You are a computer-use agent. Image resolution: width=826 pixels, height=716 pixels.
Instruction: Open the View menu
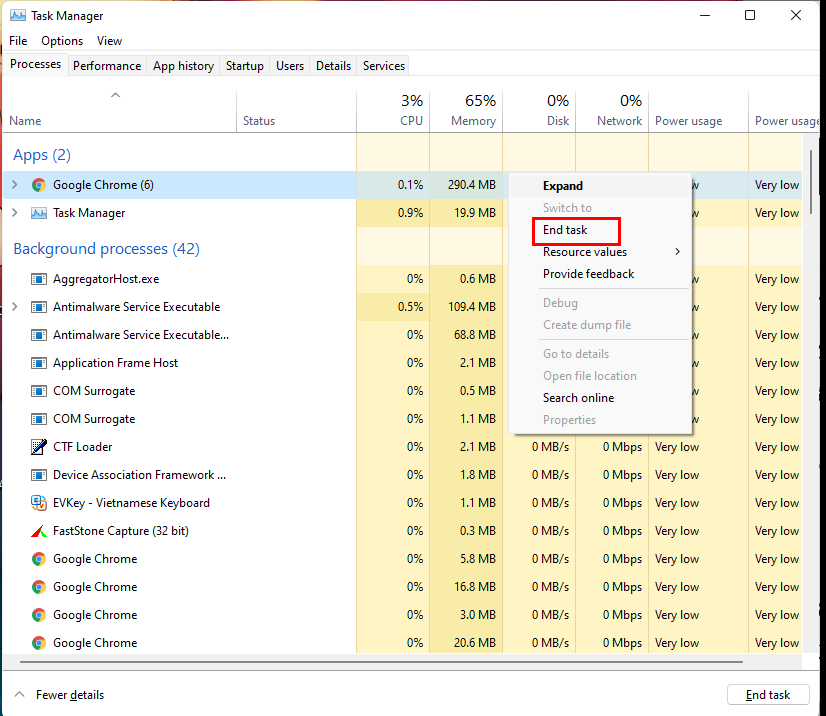click(109, 41)
